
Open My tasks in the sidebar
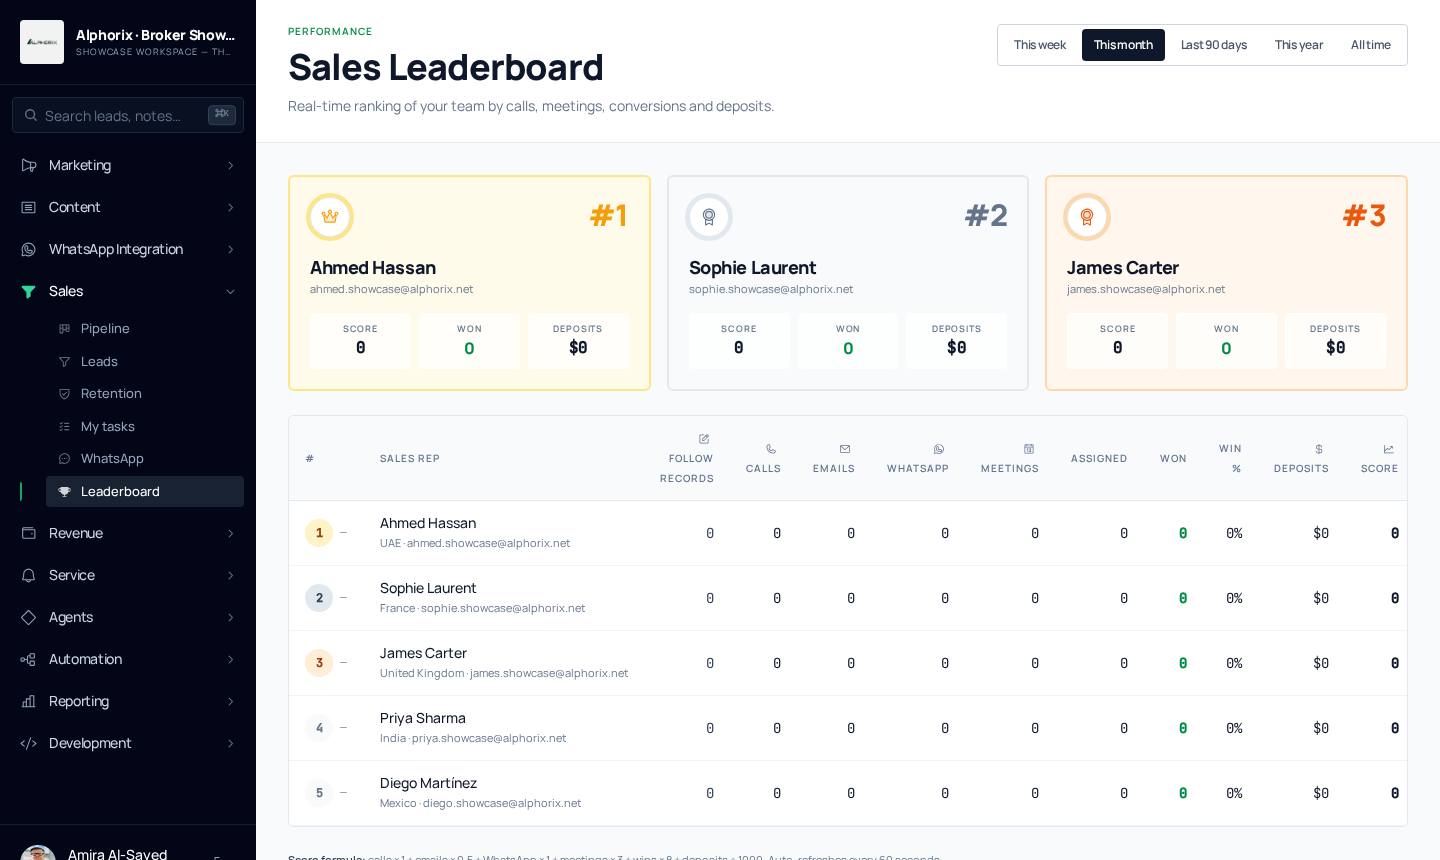pyautogui.click(x=145, y=426)
